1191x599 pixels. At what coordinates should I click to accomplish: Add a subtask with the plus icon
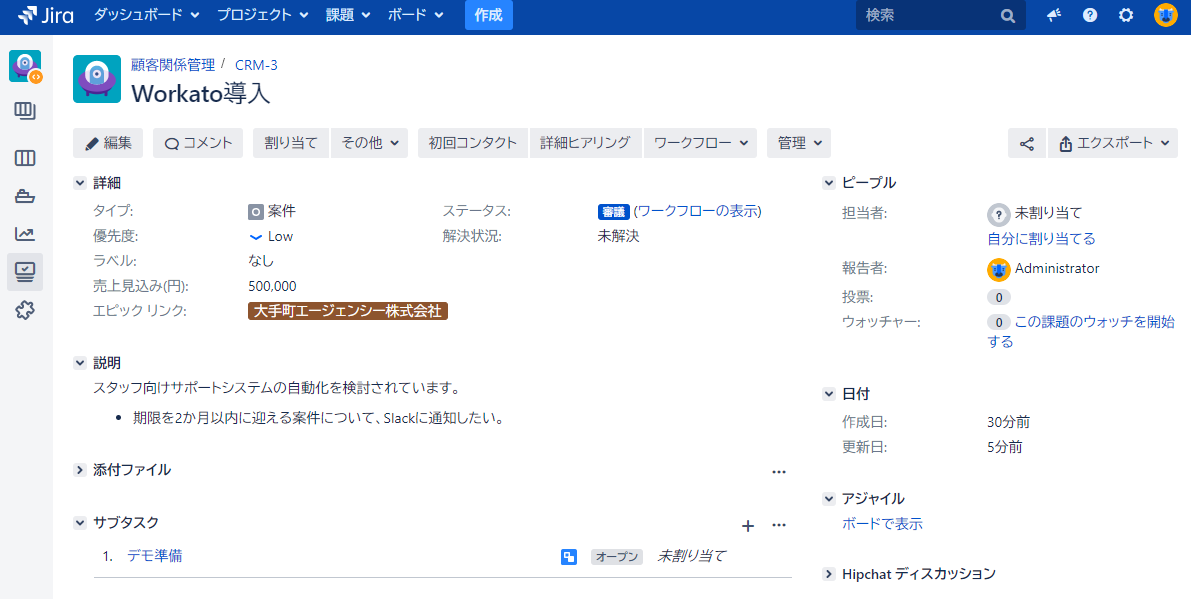748,525
